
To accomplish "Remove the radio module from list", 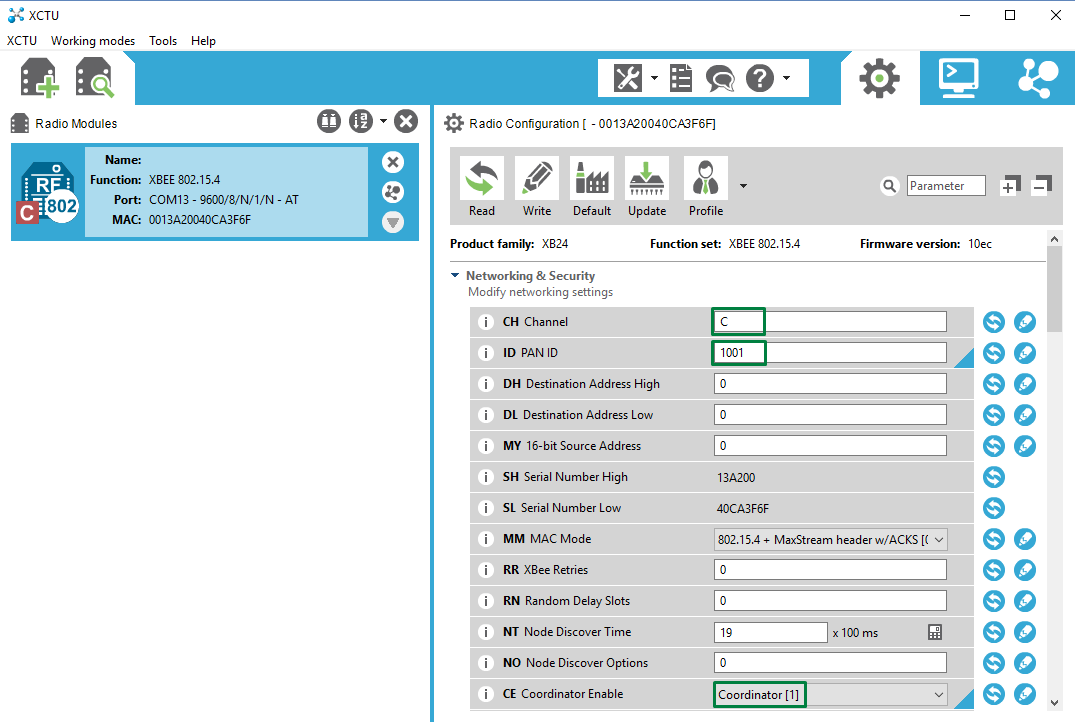I will [393, 162].
